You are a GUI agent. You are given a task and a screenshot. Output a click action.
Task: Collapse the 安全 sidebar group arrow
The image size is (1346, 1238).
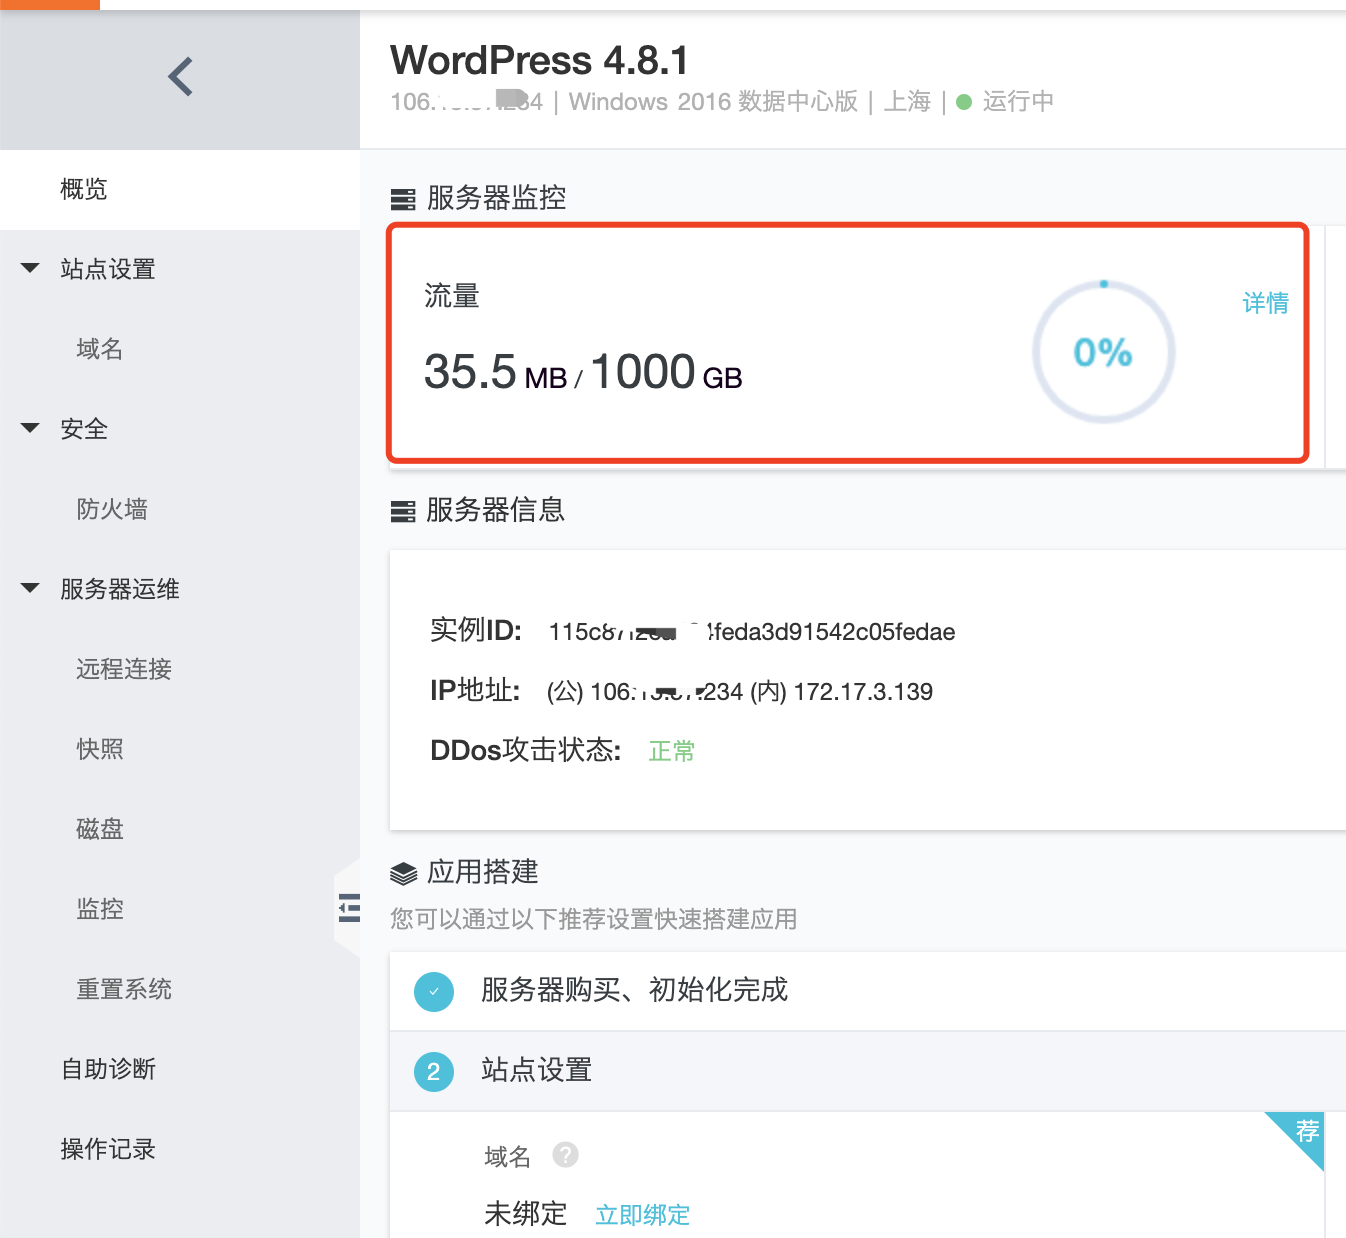[30, 428]
